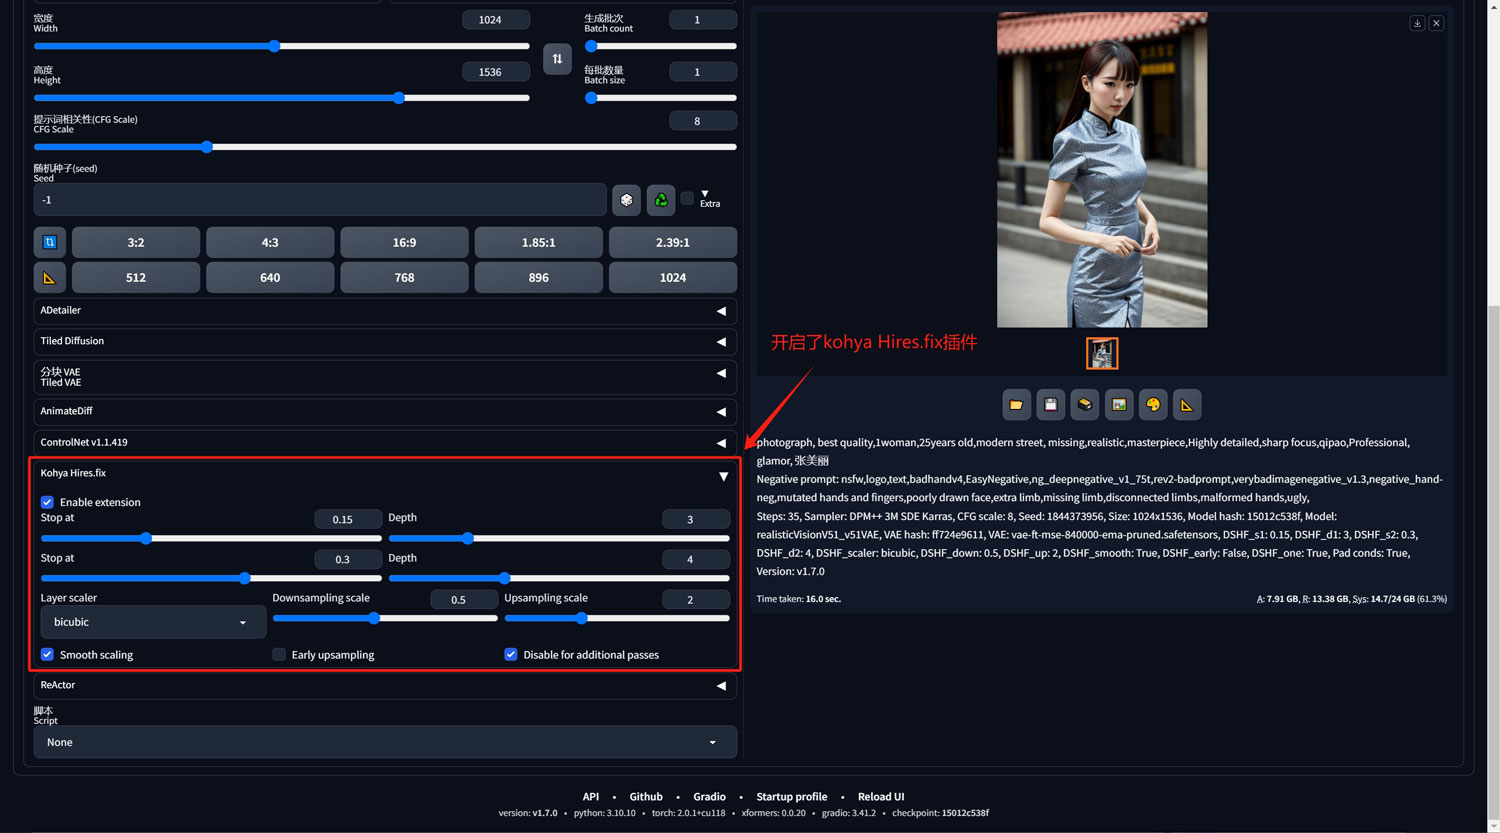Viewport: 1500px width, 833px height.
Task: Expand the ADetailer panel
Action: coord(385,311)
